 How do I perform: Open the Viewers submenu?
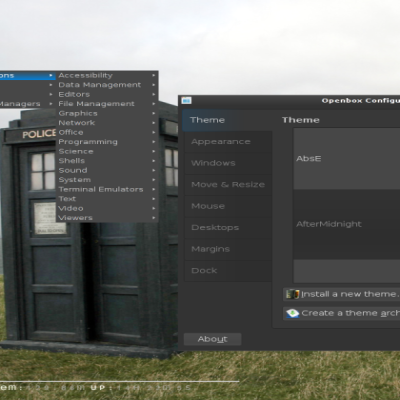107,218
